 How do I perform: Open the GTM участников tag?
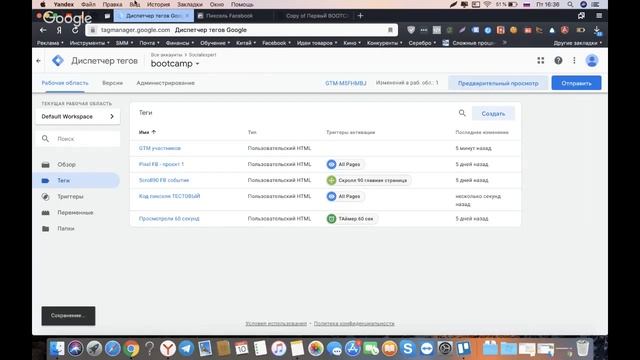(160, 148)
